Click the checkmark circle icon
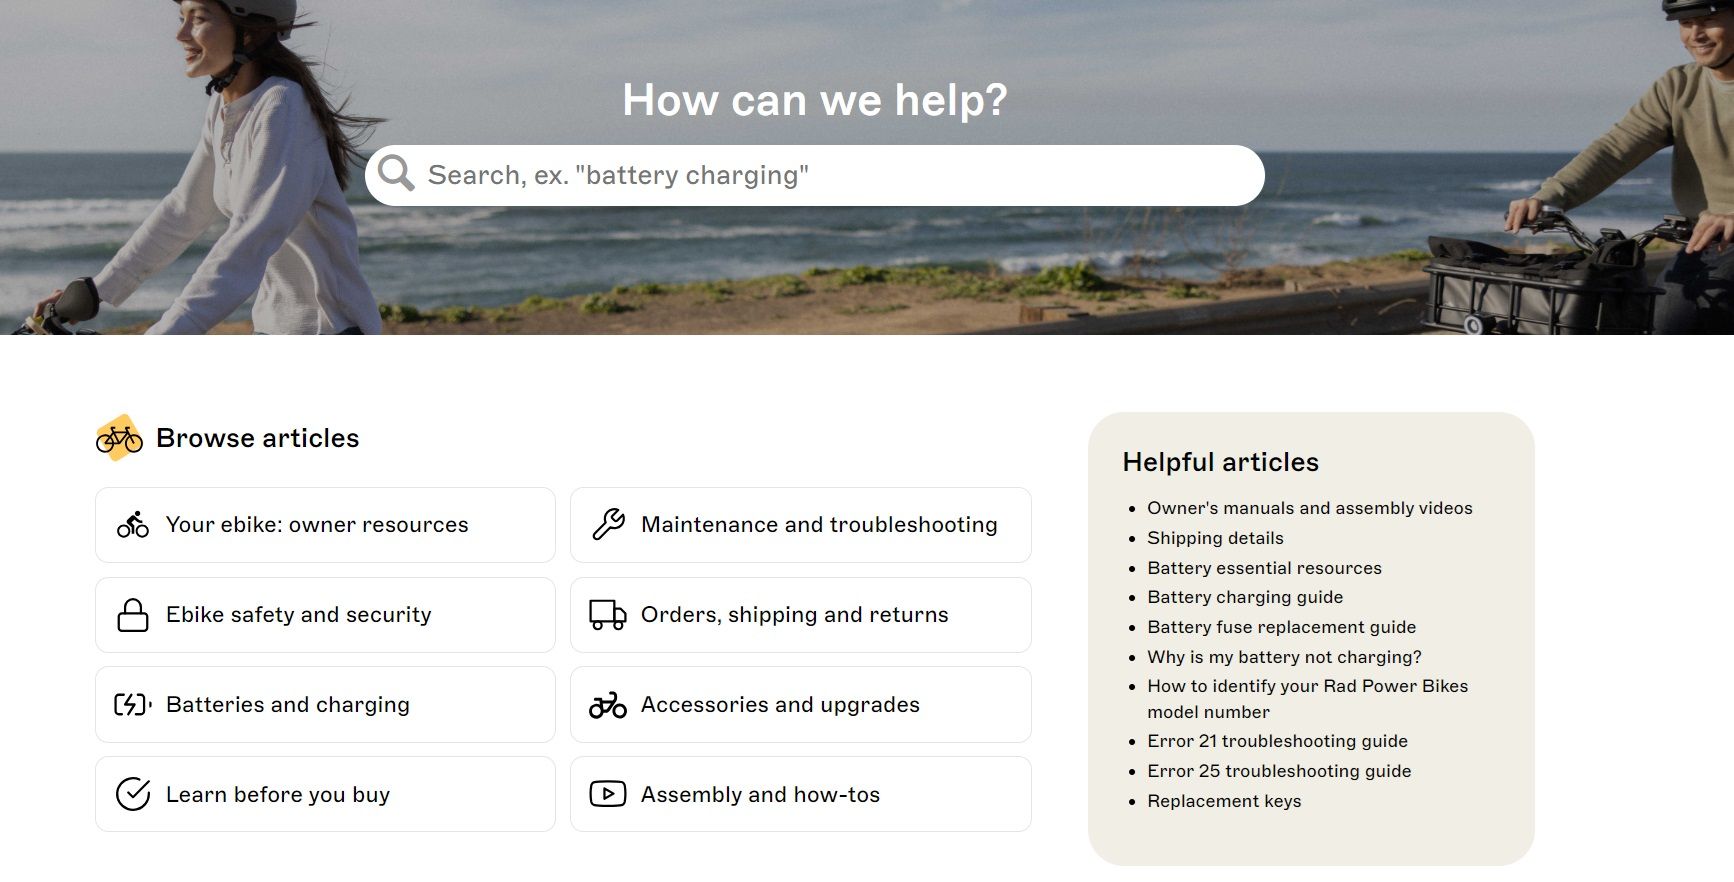The image size is (1734, 882). click(x=132, y=794)
